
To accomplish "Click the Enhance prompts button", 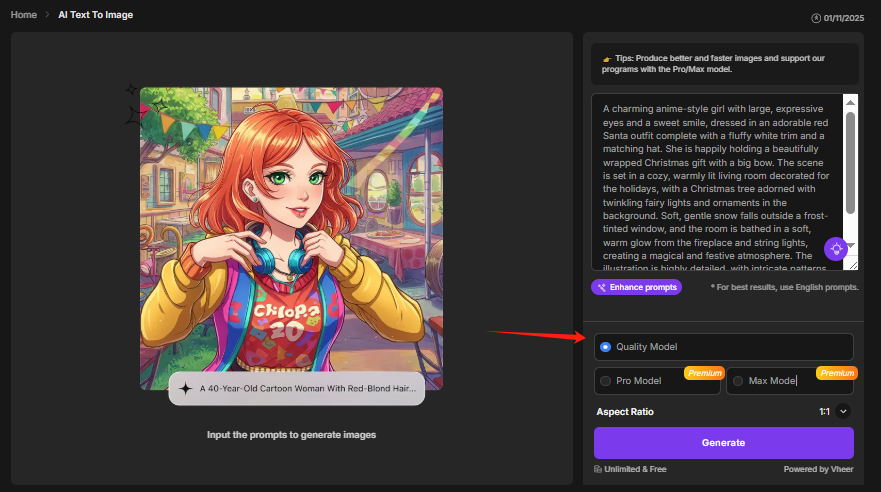I will (x=637, y=287).
